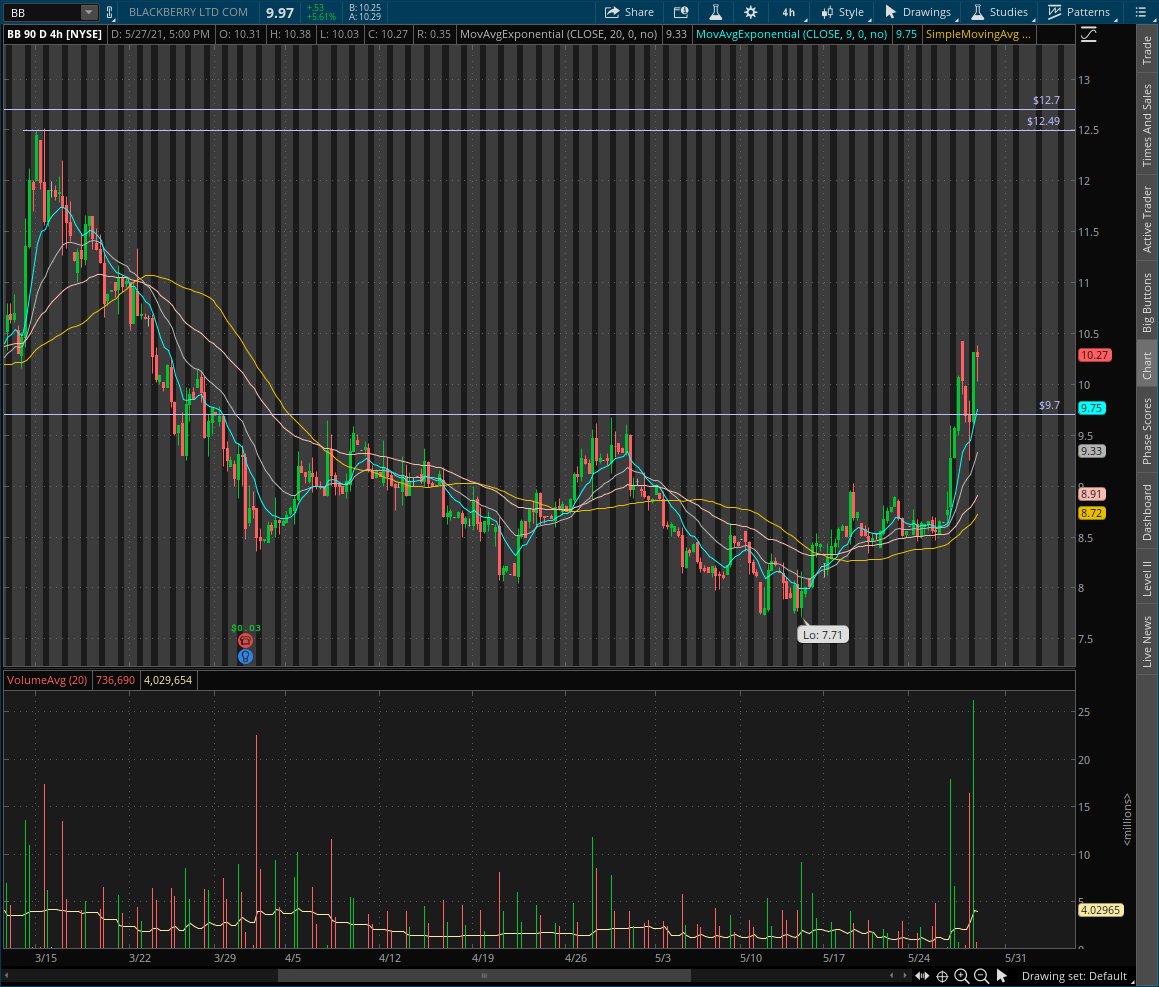Click the Share icon in toolbar
This screenshot has width=1159, height=987.
[x=629, y=12]
